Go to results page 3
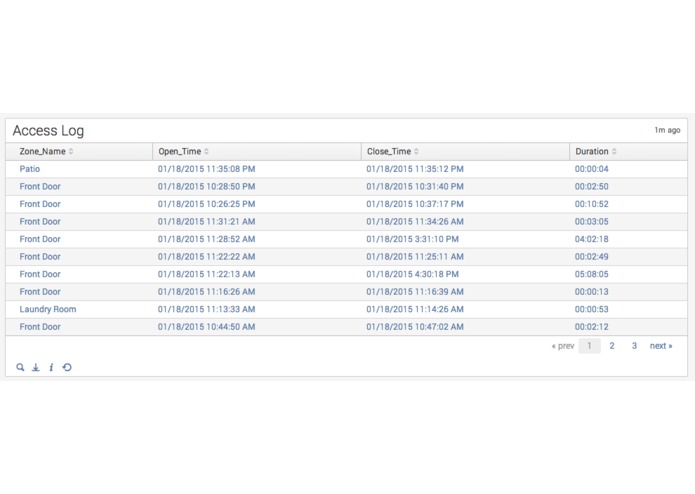The height and width of the screenshot is (494, 695). click(634, 346)
